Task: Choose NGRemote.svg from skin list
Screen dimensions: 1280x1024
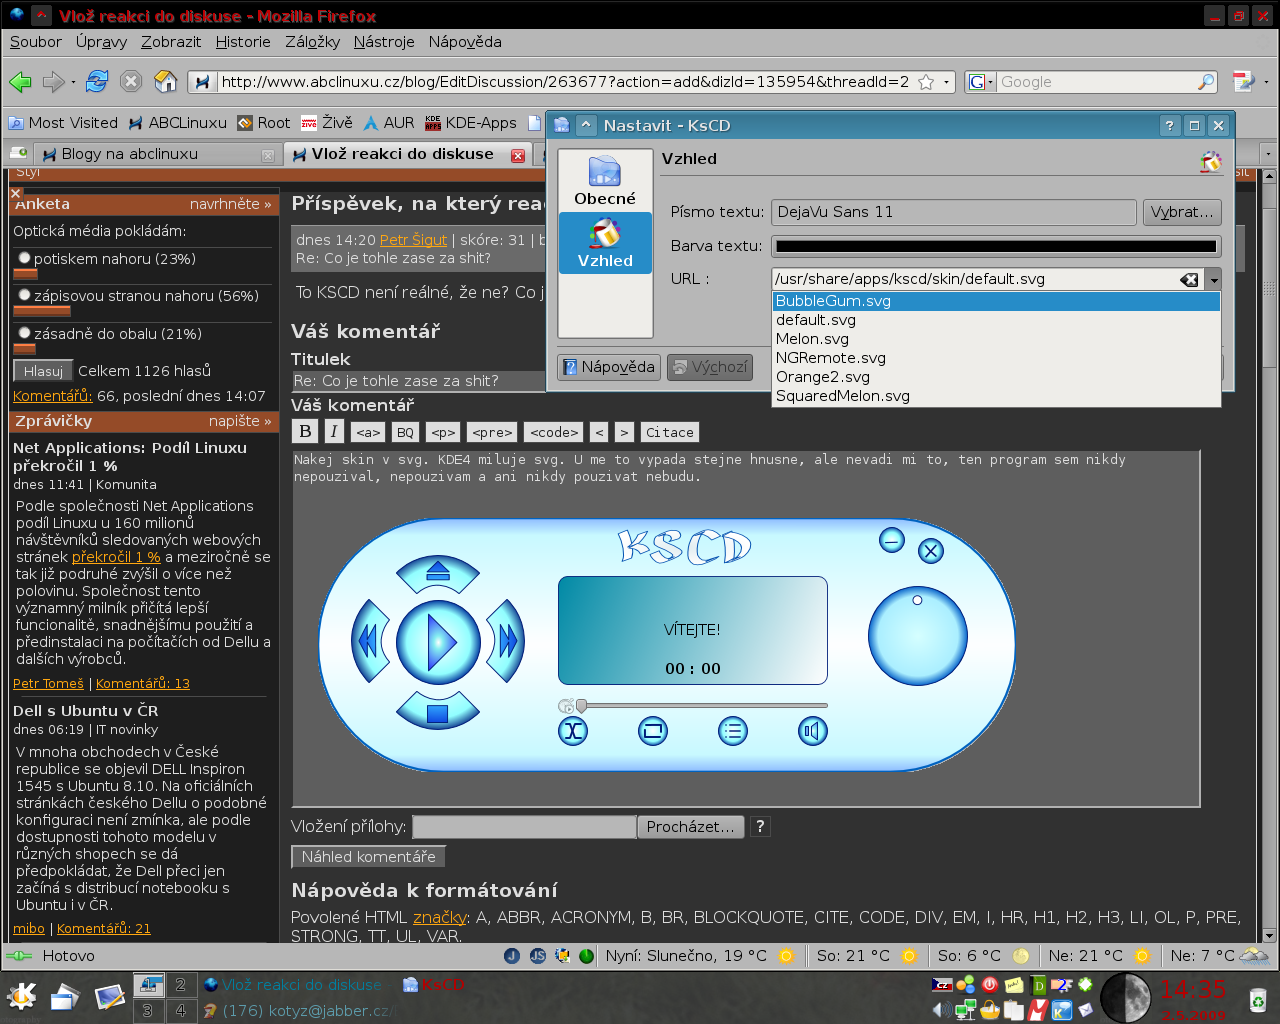Action: pos(997,358)
